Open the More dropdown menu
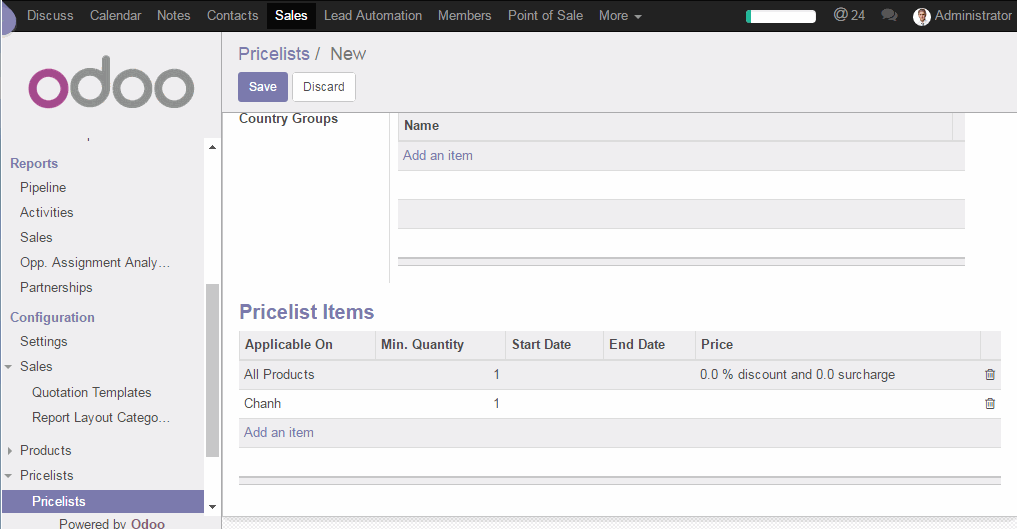Viewport: 1017px width, 529px height. [x=619, y=15]
